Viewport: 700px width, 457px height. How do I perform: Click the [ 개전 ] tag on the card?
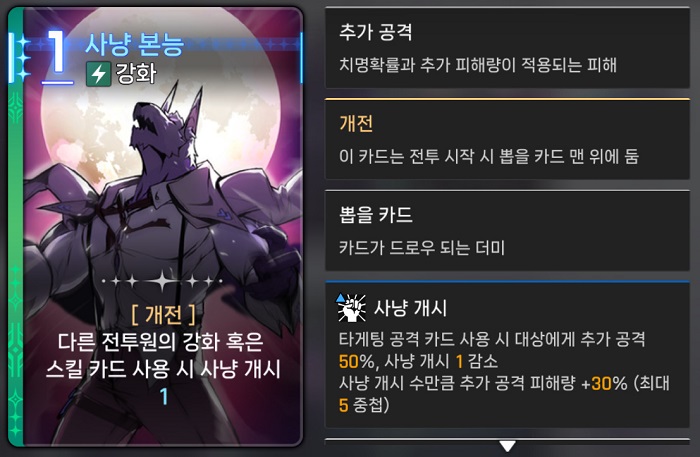click(x=163, y=315)
